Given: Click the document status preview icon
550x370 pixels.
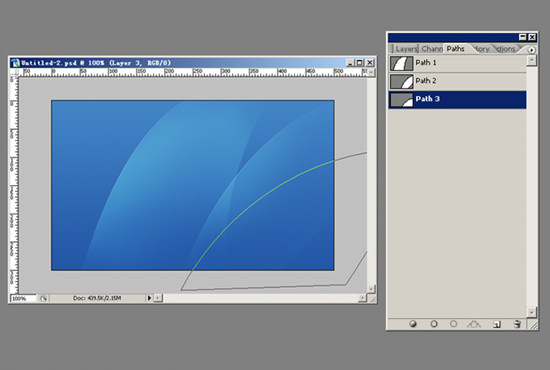Looking at the screenshot, I should pos(43,298).
